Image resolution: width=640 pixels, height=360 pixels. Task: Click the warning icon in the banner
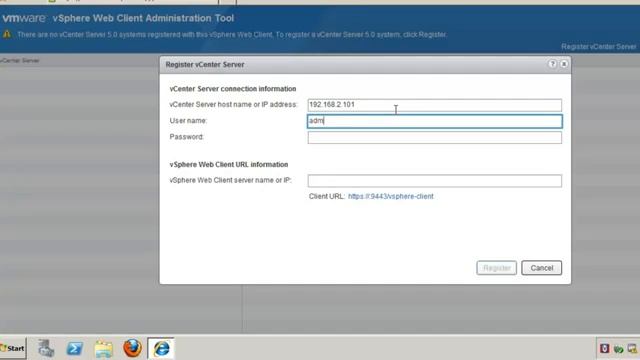[7, 34]
